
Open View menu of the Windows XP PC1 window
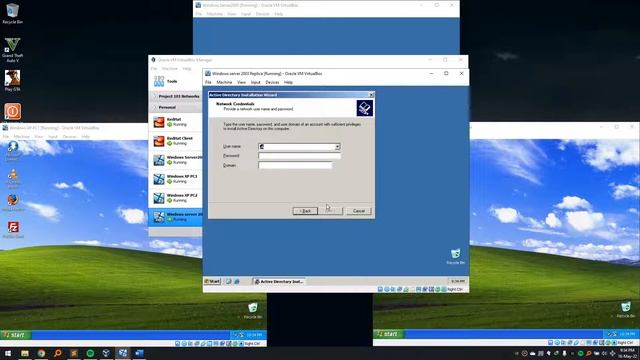point(39,137)
